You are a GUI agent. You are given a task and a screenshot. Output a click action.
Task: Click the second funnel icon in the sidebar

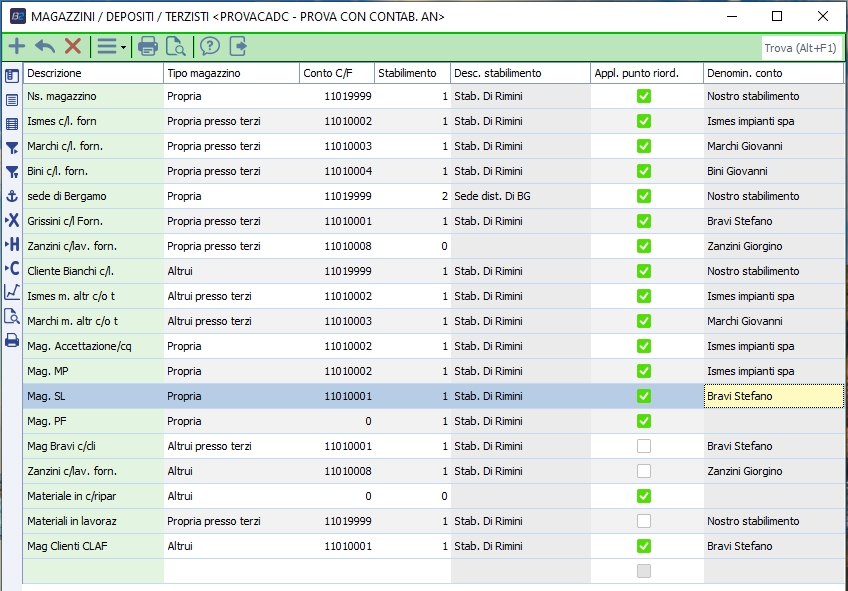pyautogui.click(x=12, y=172)
